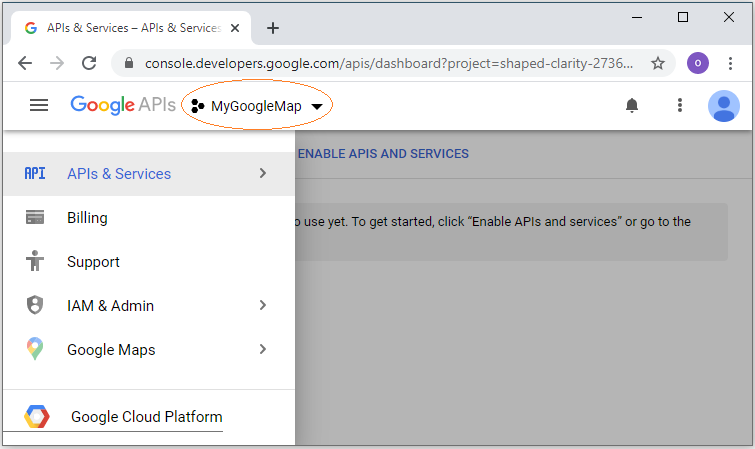The height and width of the screenshot is (449, 755).
Task: Open the MyGoogleMap project selector dropdown
Action: (257, 106)
